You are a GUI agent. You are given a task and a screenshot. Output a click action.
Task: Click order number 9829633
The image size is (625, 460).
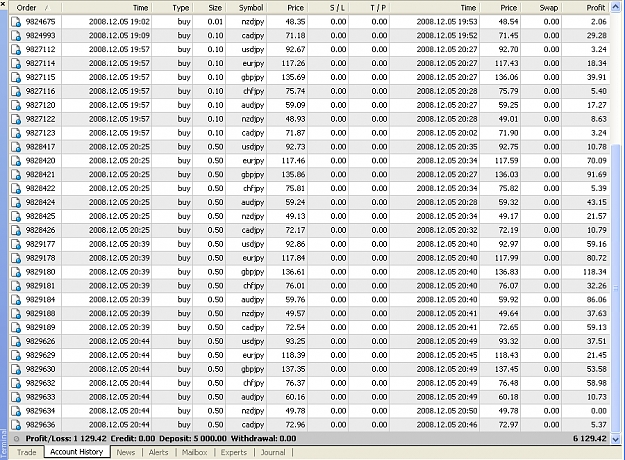40,397
